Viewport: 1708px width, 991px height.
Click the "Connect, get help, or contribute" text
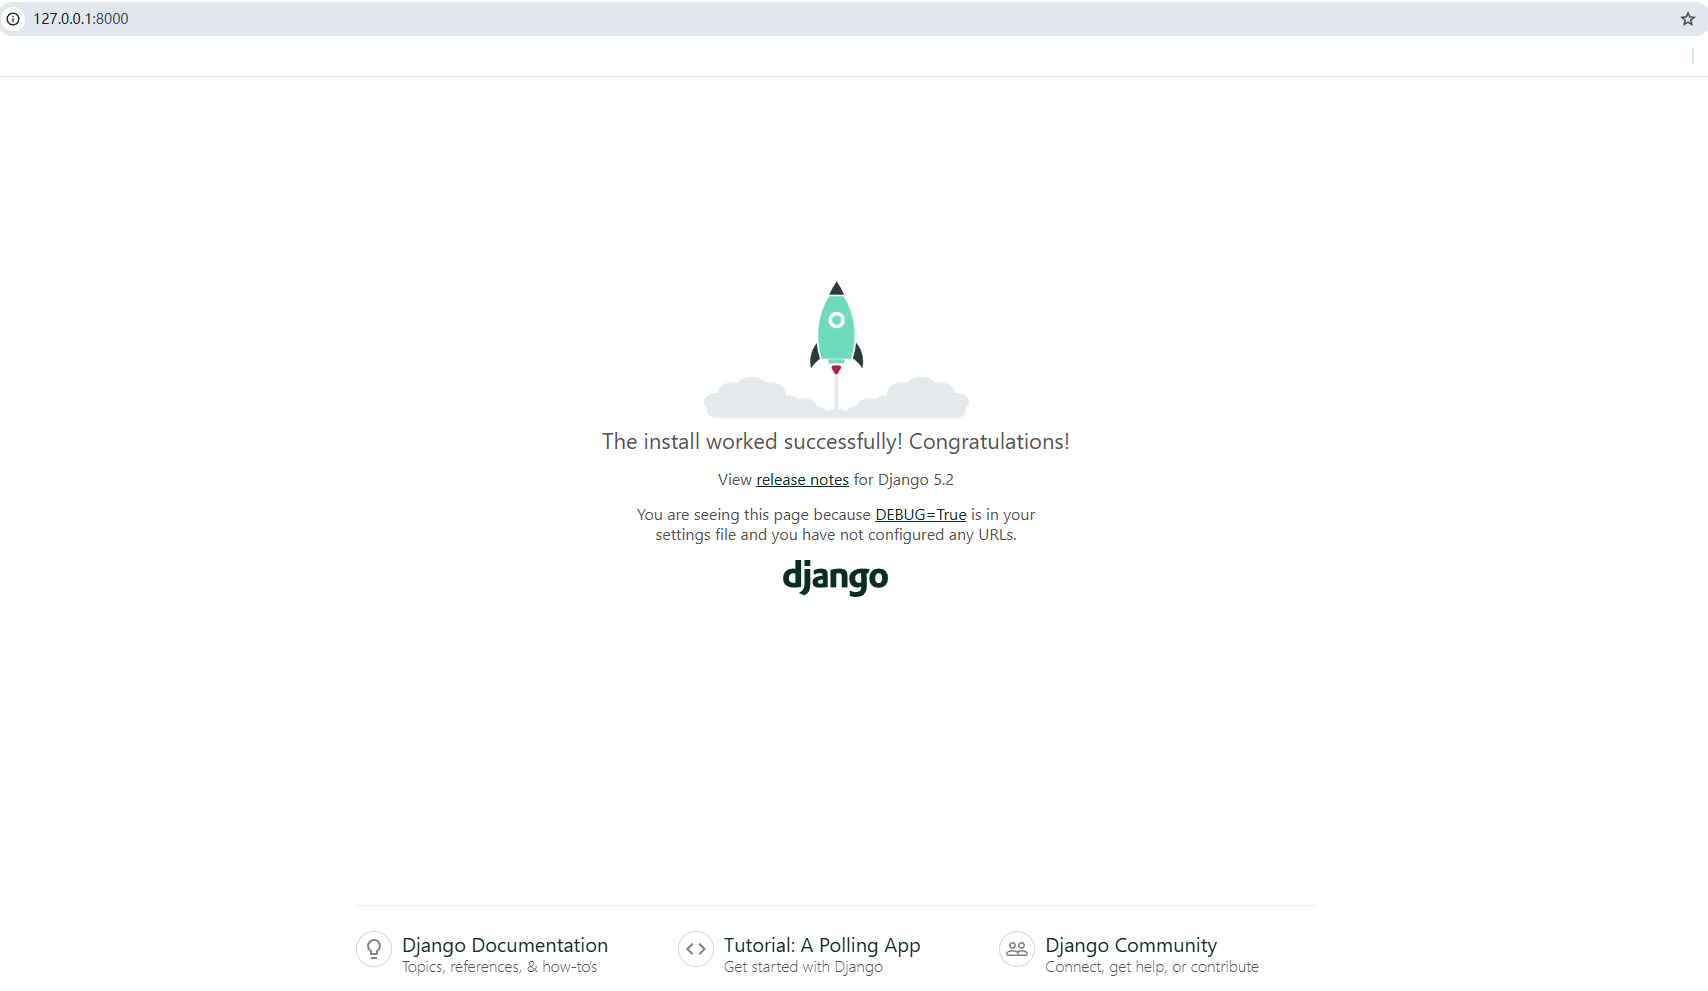point(1152,967)
